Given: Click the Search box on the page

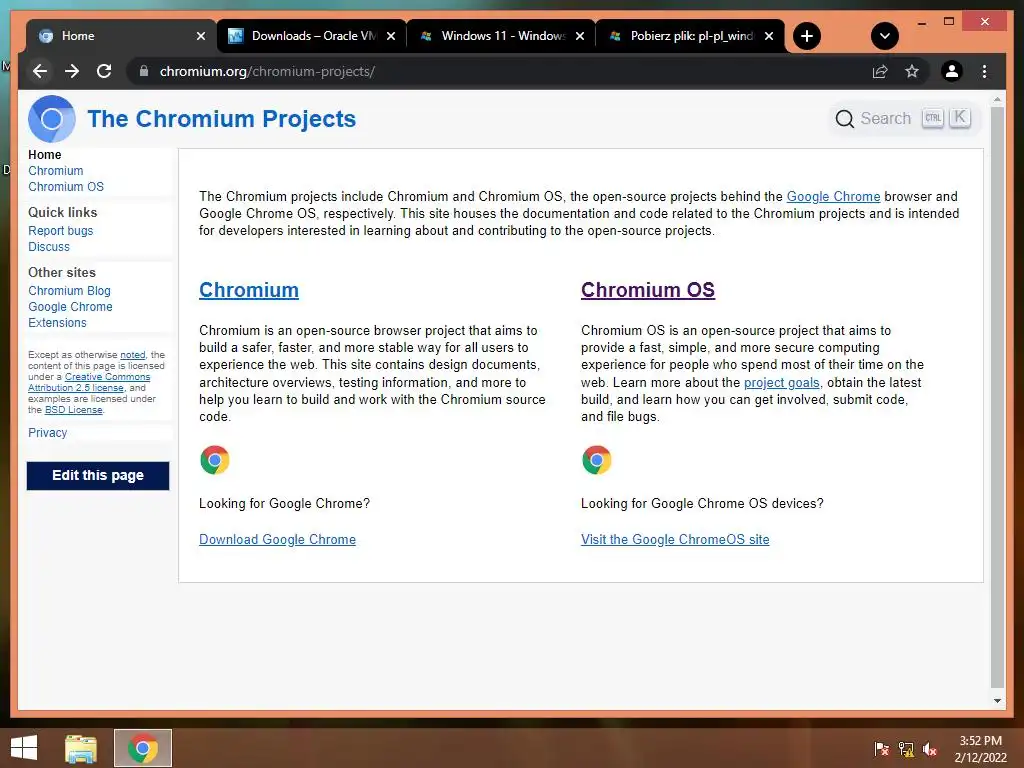Looking at the screenshot, I should pyautogui.click(x=904, y=119).
